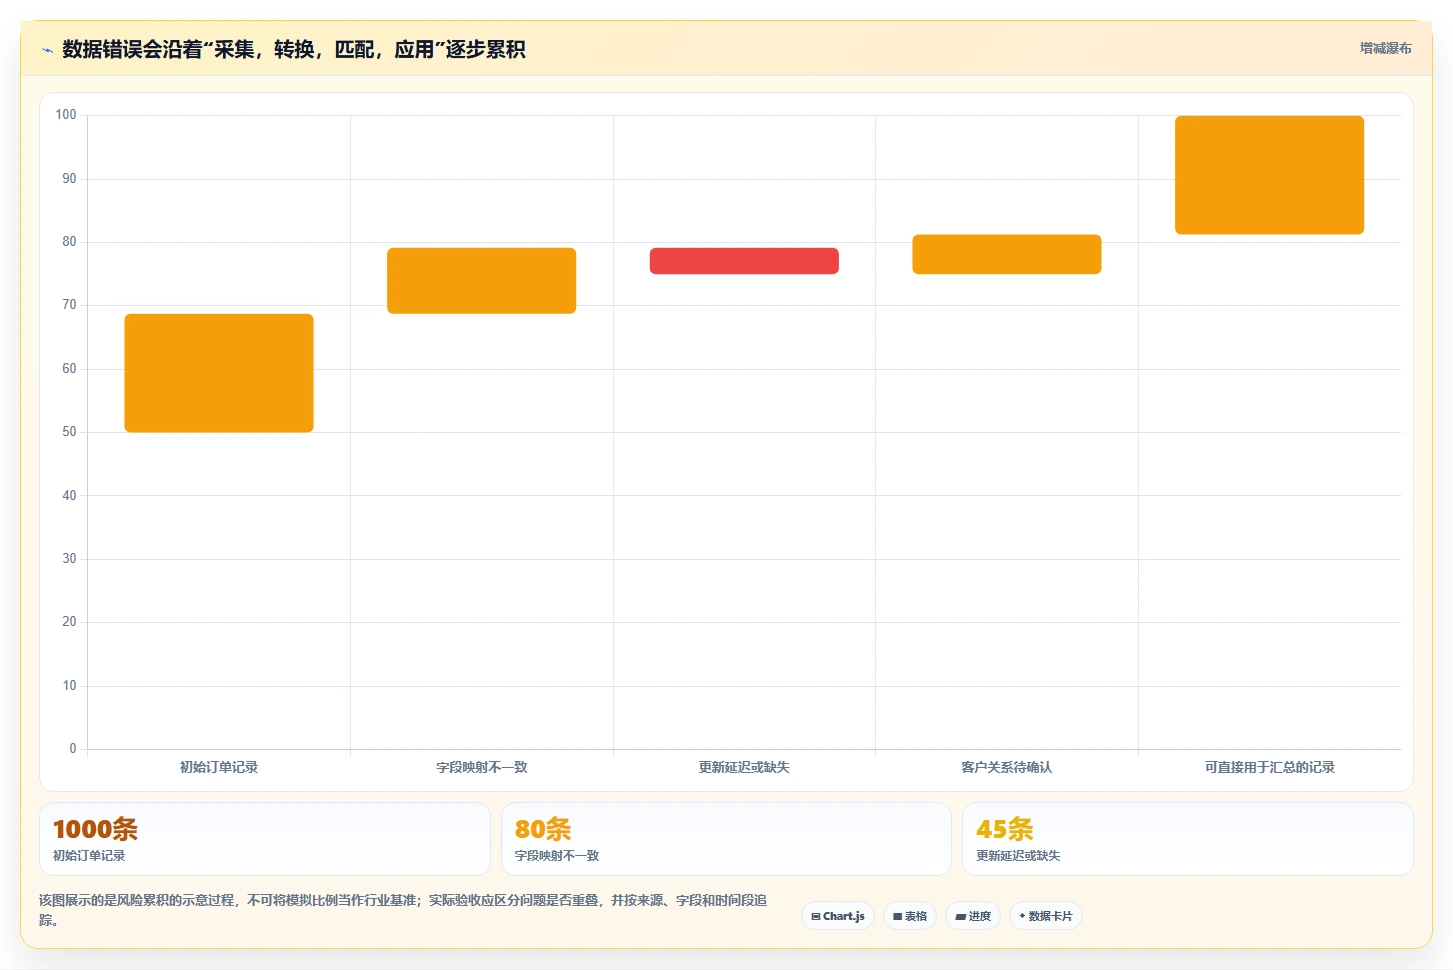
Task: Click the y-axis value 80
Action: (x=69, y=242)
